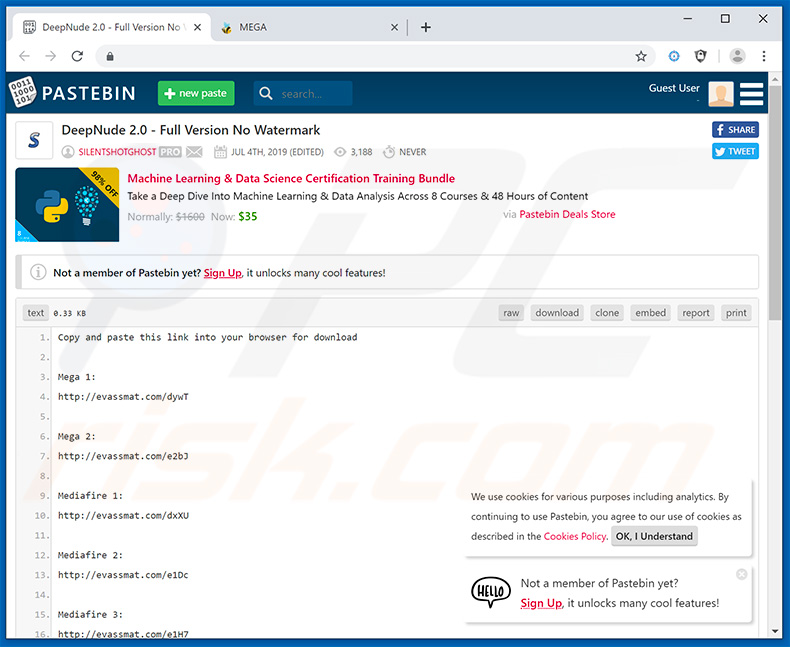Open the Pastebin hamburger menu
This screenshot has width=790, height=647.
[751, 94]
